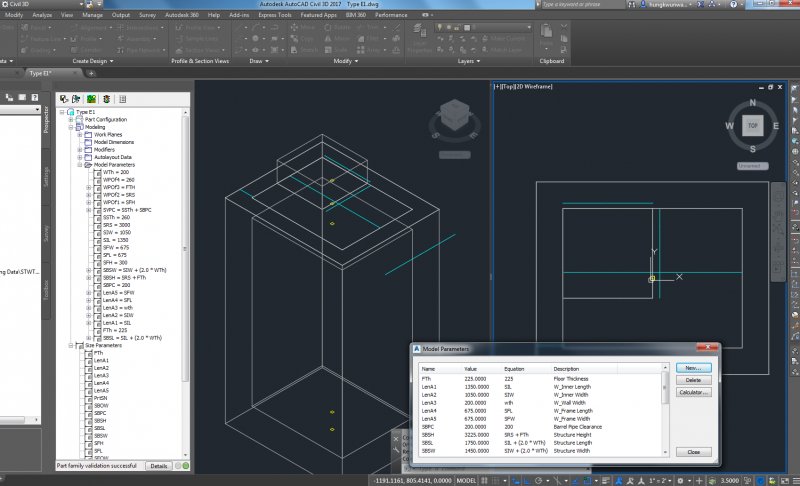Toggle polar tracking in the status bar
Screen dimensions: 800x486
[538, 480]
